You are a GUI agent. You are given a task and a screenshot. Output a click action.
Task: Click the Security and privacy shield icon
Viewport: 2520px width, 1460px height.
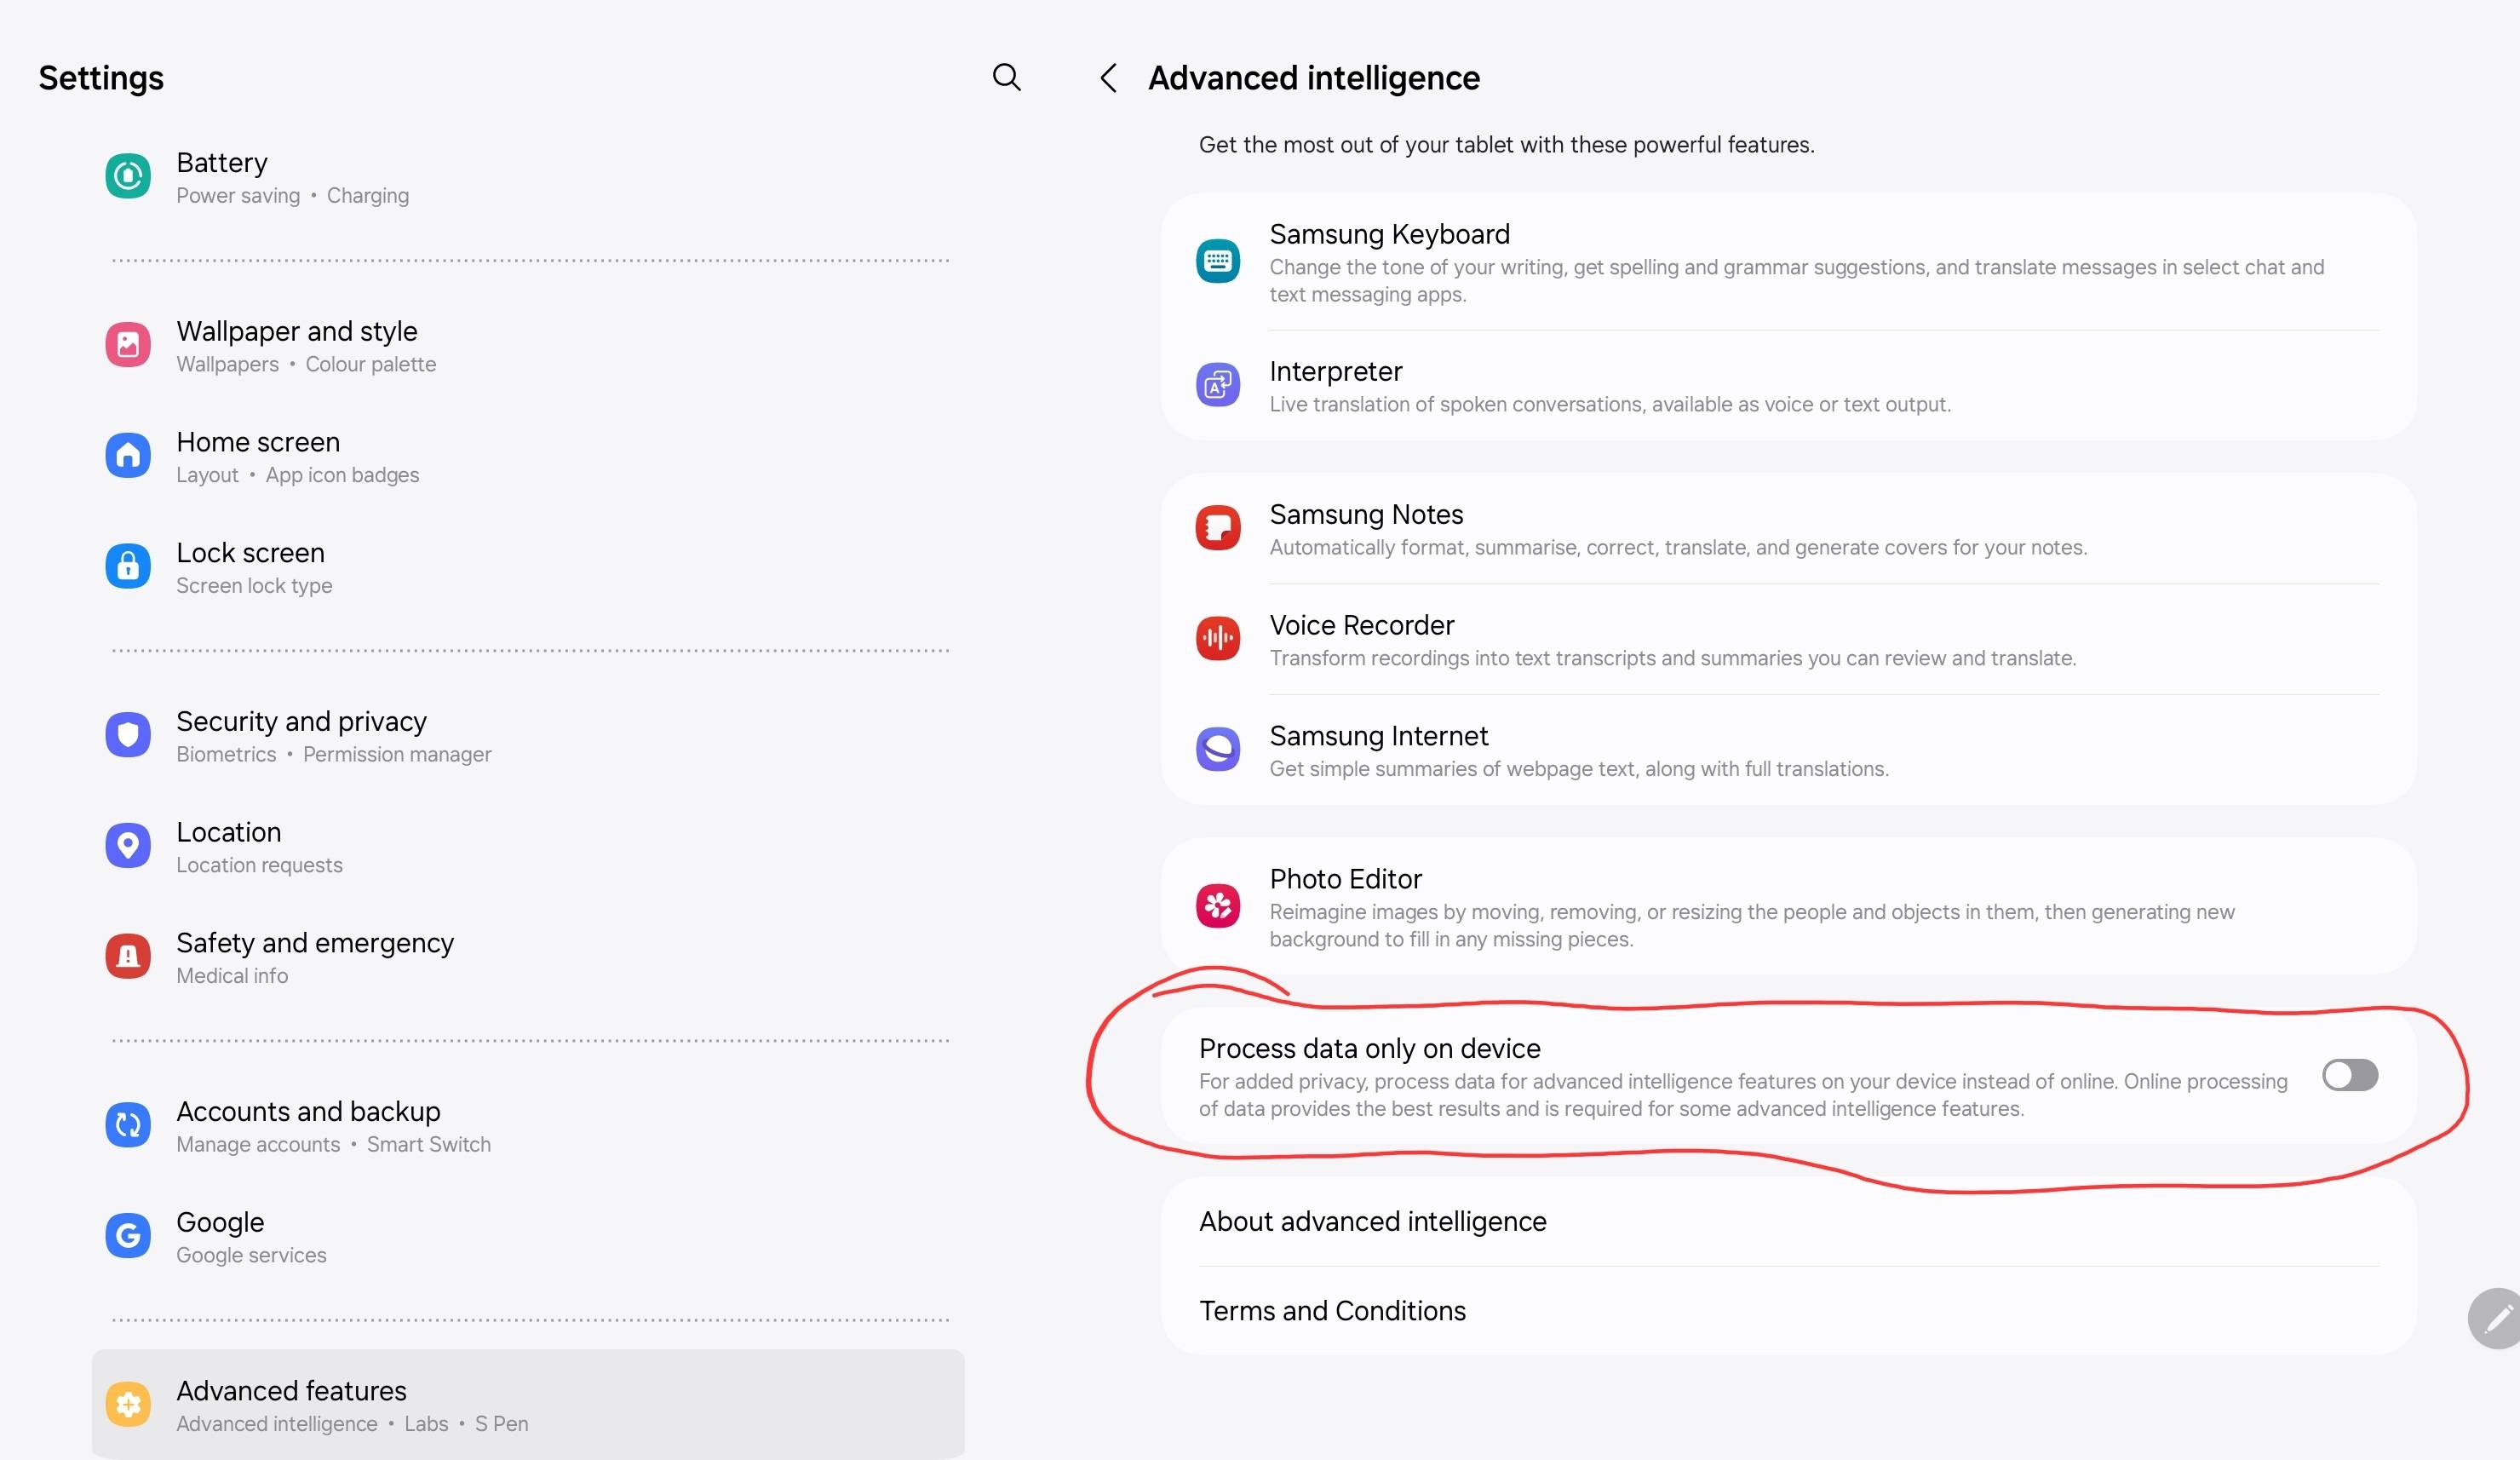128,735
